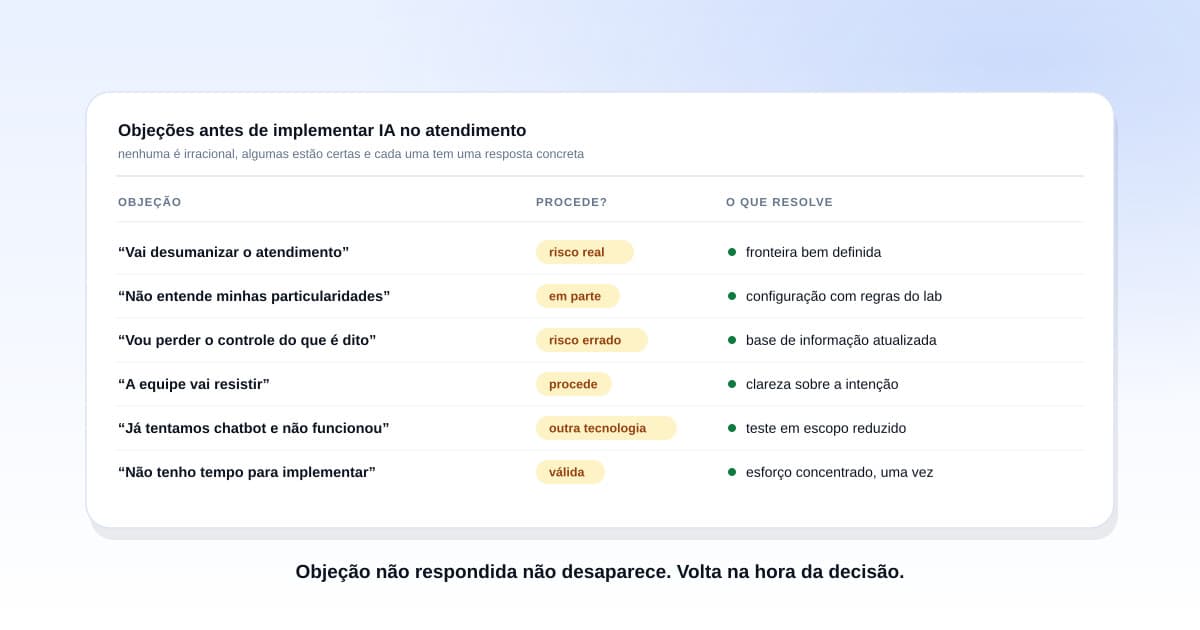The height and width of the screenshot is (630, 1200).
Task: Click the text 'teste em escopo reduzido'
Action: (826, 428)
